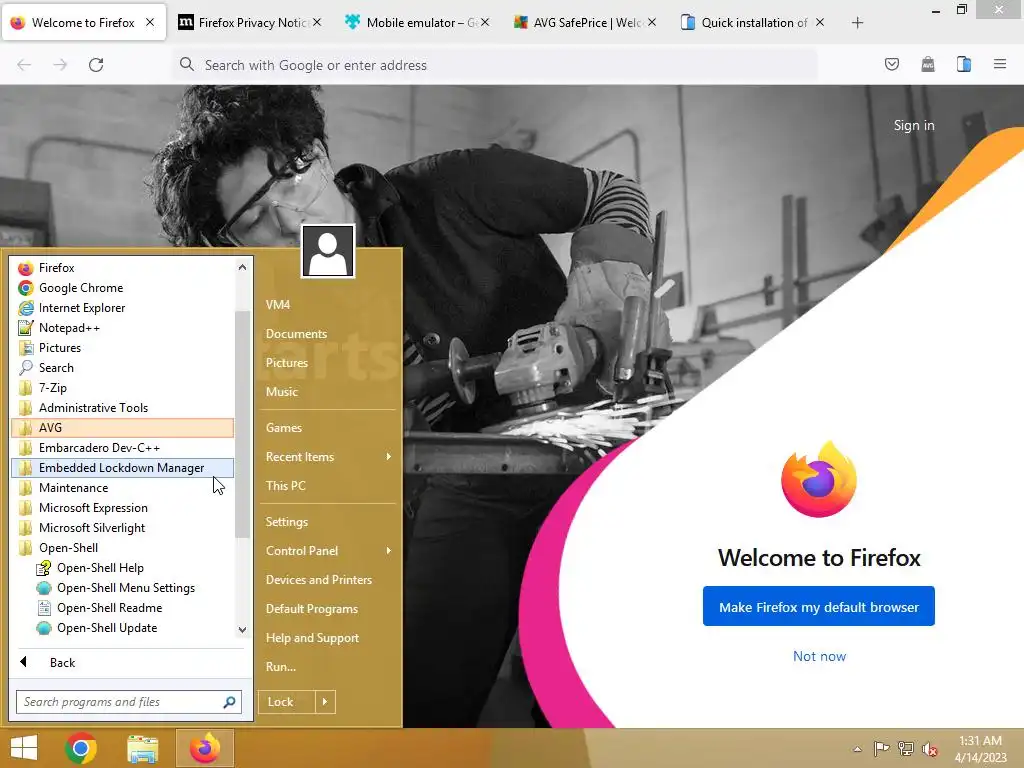1024x768 pixels.
Task: Focus the Firefox address bar
Action: click(494, 65)
